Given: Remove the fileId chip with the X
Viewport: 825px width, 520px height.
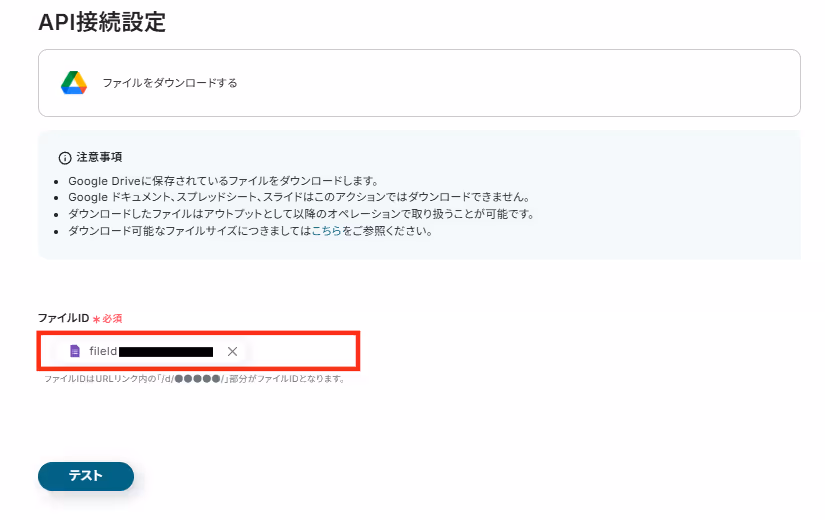Looking at the screenshot, I should (232, 351).
